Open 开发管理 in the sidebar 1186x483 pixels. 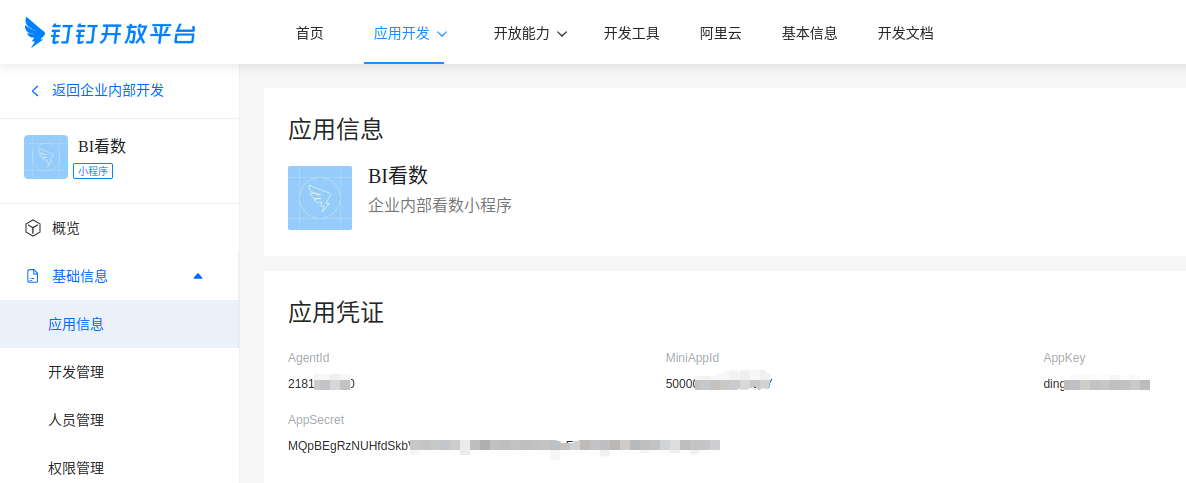[76, 372]
